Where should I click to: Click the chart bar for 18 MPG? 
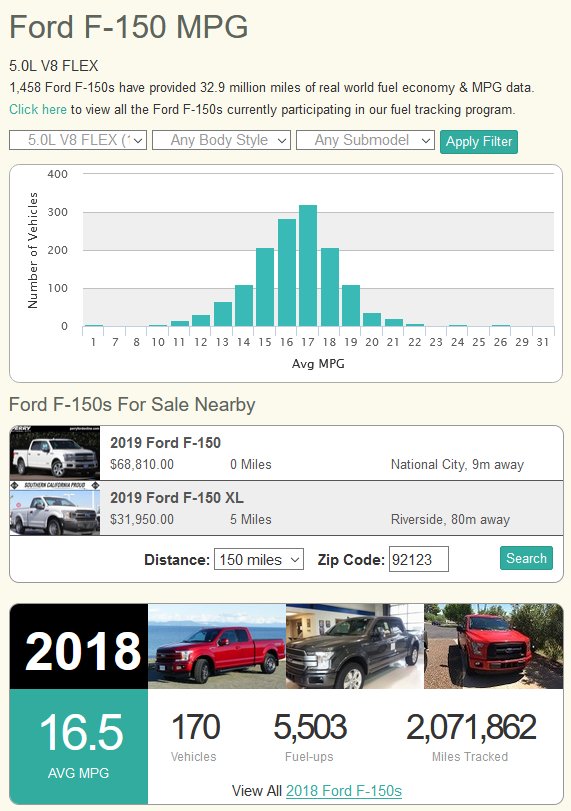(329, 287)
